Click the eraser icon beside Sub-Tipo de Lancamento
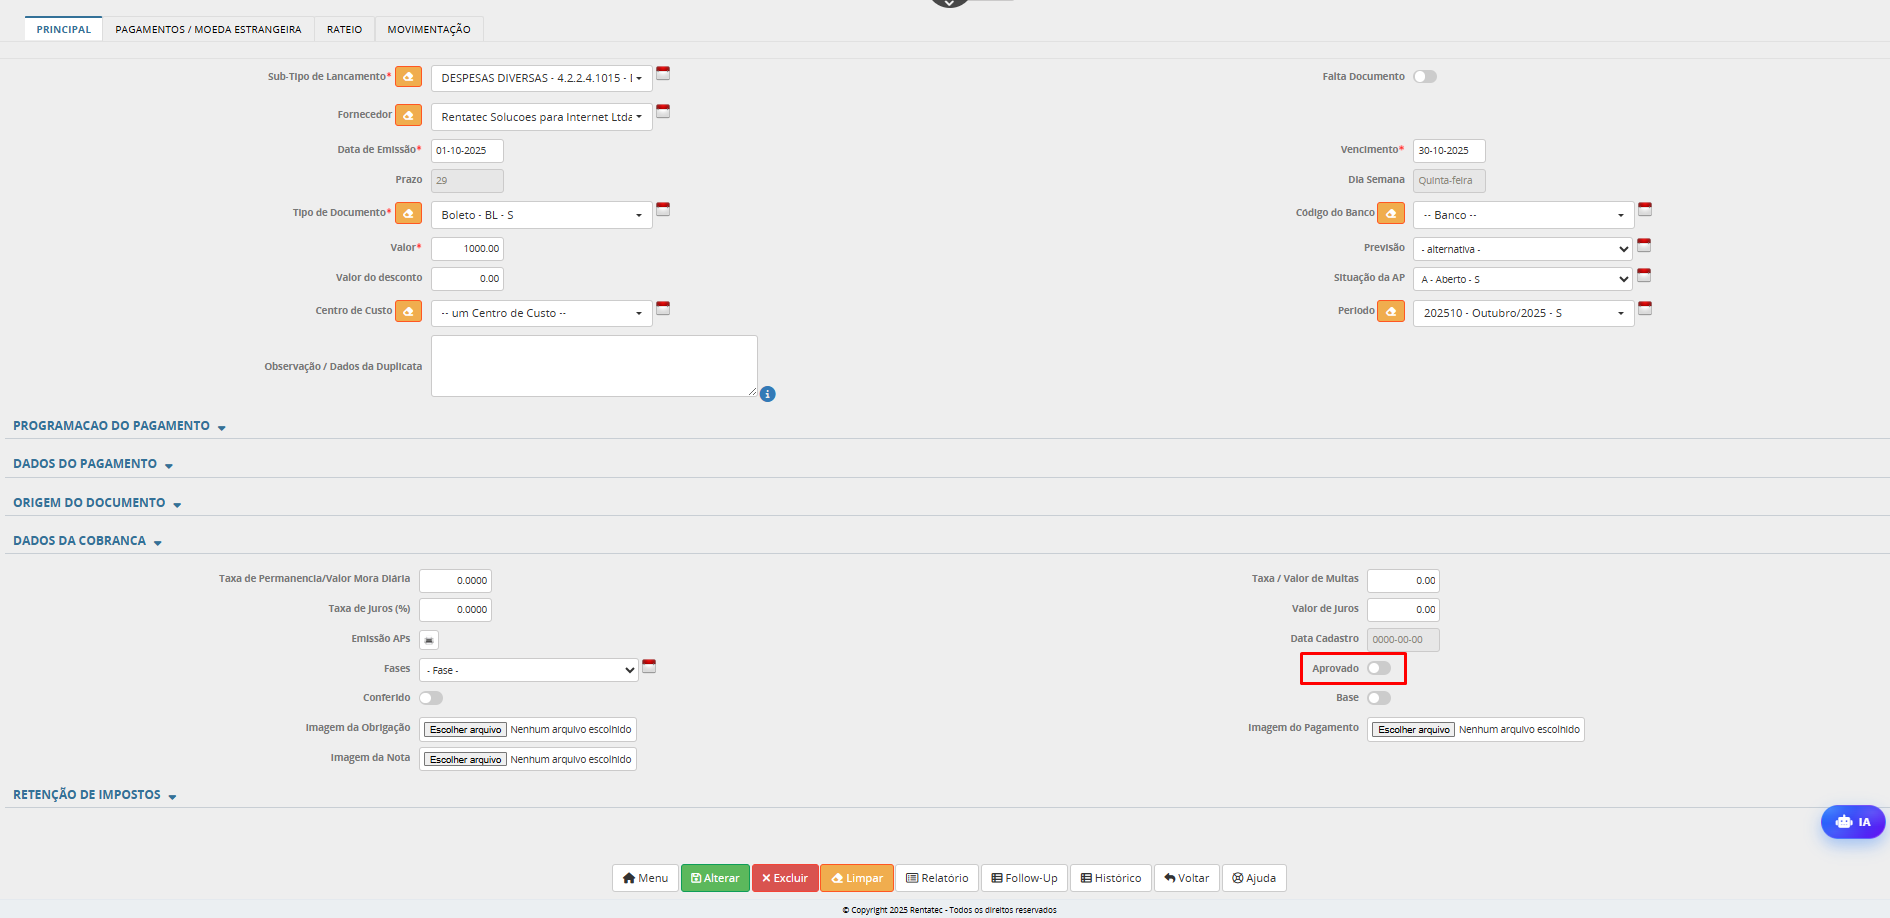1890x918 pixels. click(x=408, y=77)
